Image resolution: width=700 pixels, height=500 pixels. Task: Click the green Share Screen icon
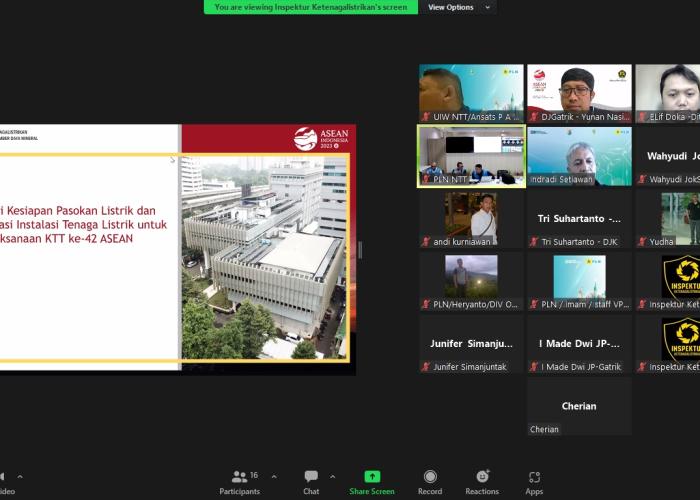372,481
